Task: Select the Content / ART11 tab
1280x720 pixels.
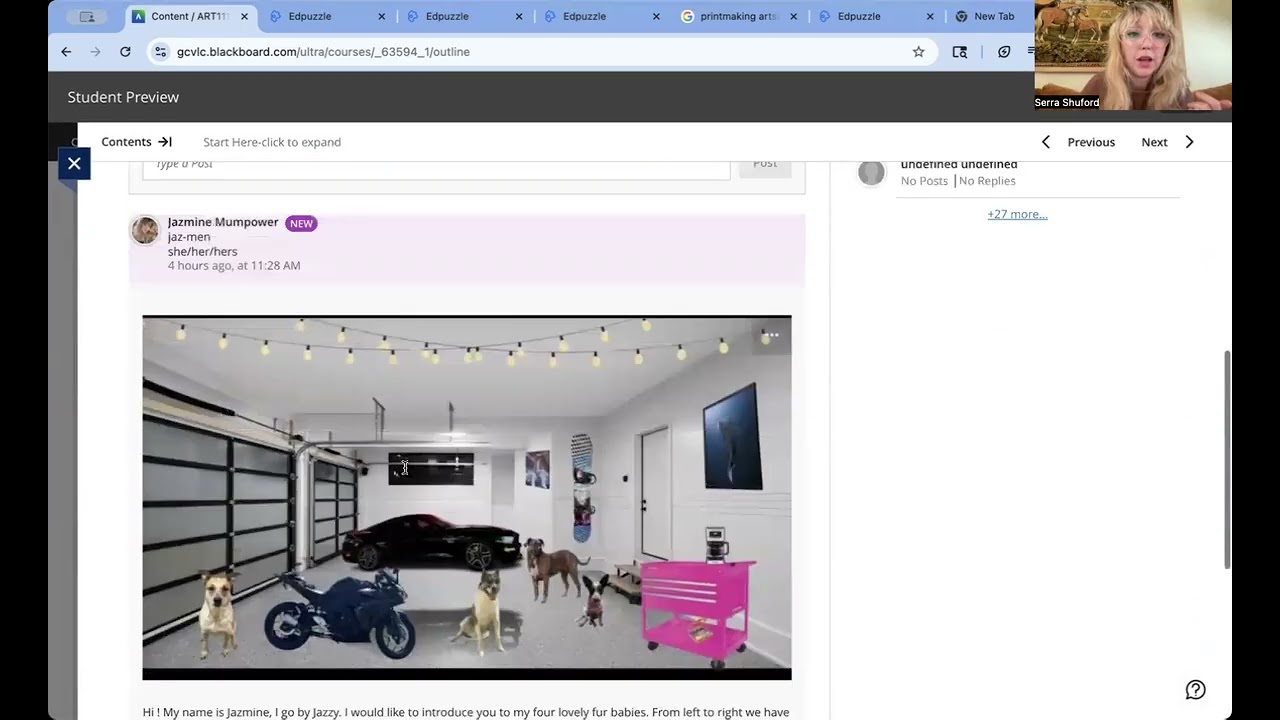Action: pyautogui.click(x=190, y=16)
